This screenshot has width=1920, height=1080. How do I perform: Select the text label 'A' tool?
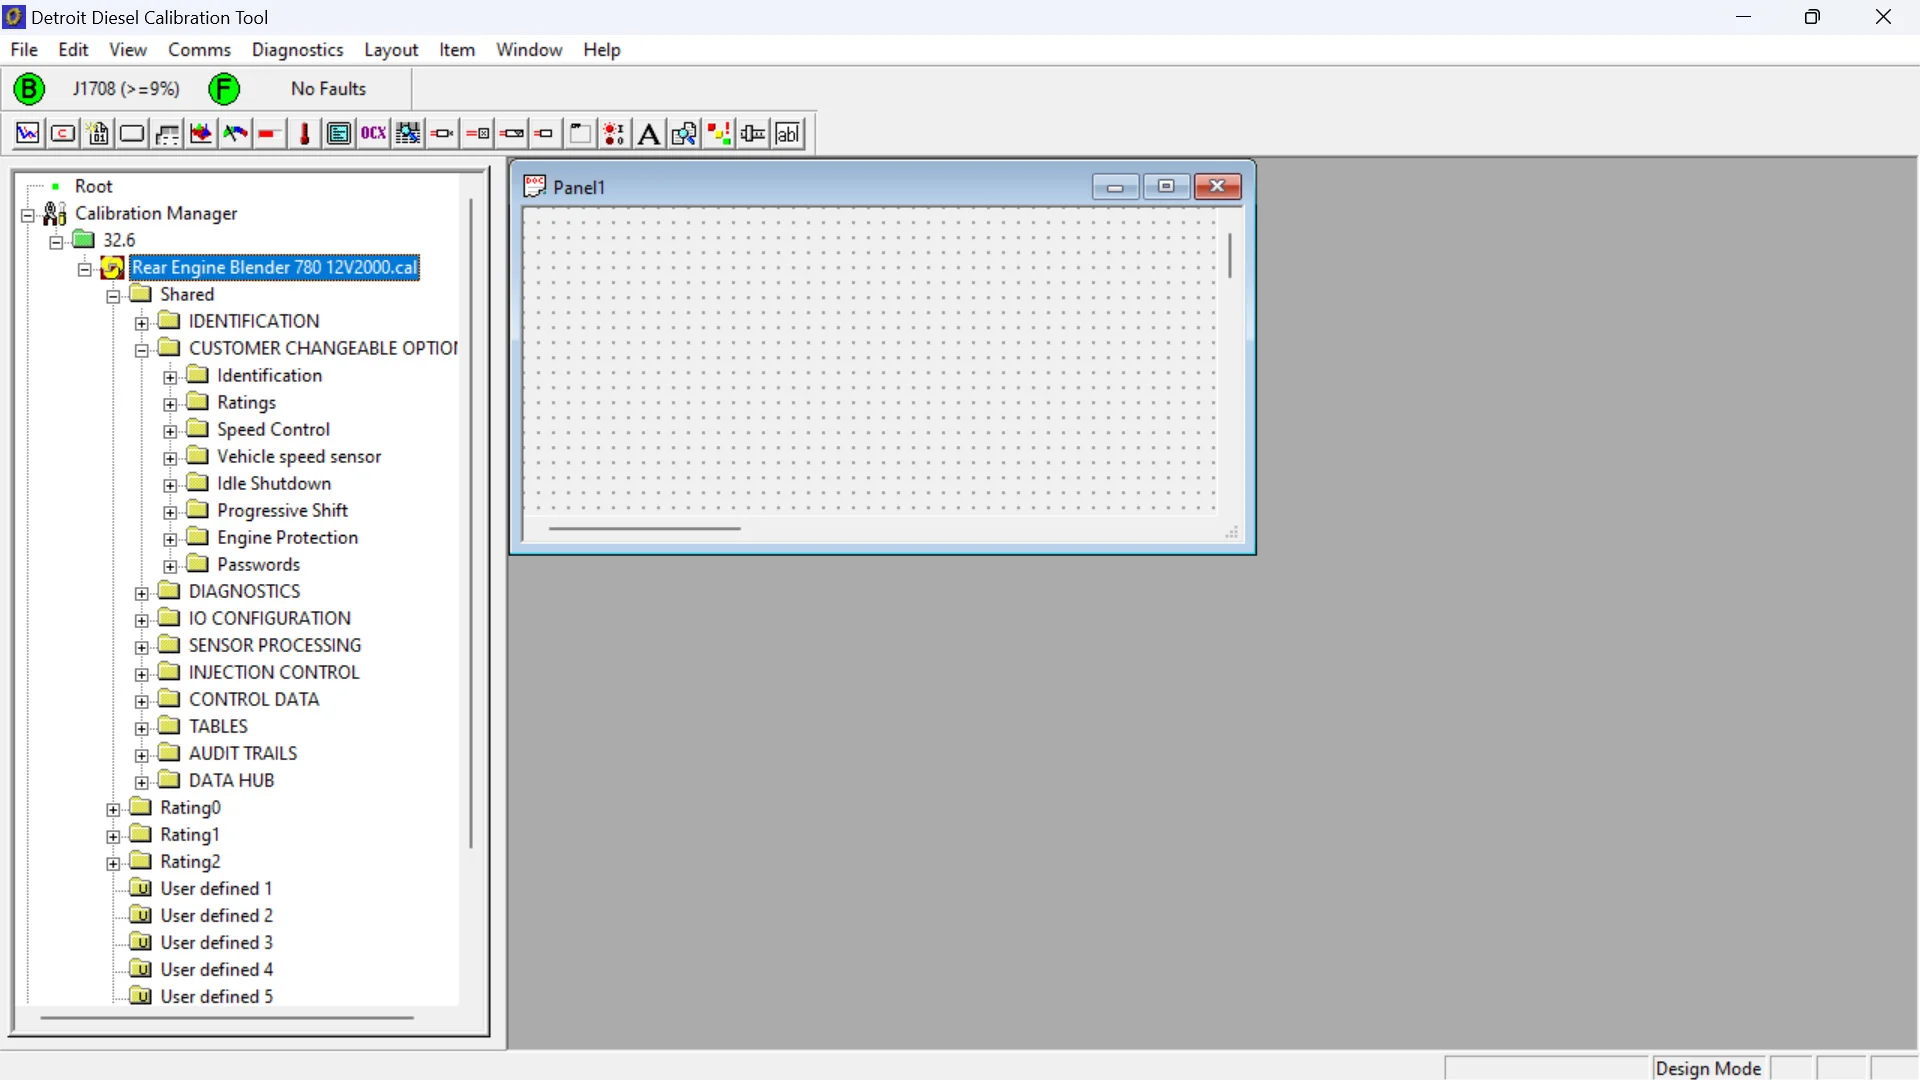[649, 133]
